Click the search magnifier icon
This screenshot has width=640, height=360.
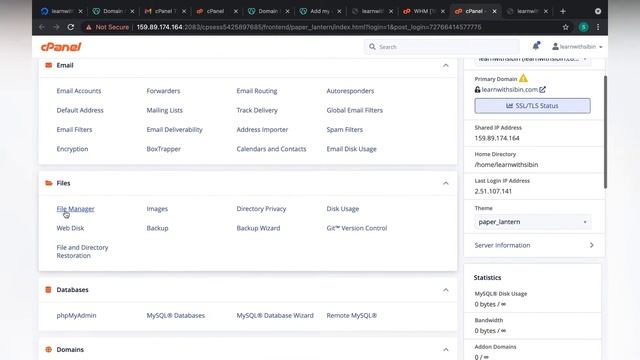pos(372,47)
